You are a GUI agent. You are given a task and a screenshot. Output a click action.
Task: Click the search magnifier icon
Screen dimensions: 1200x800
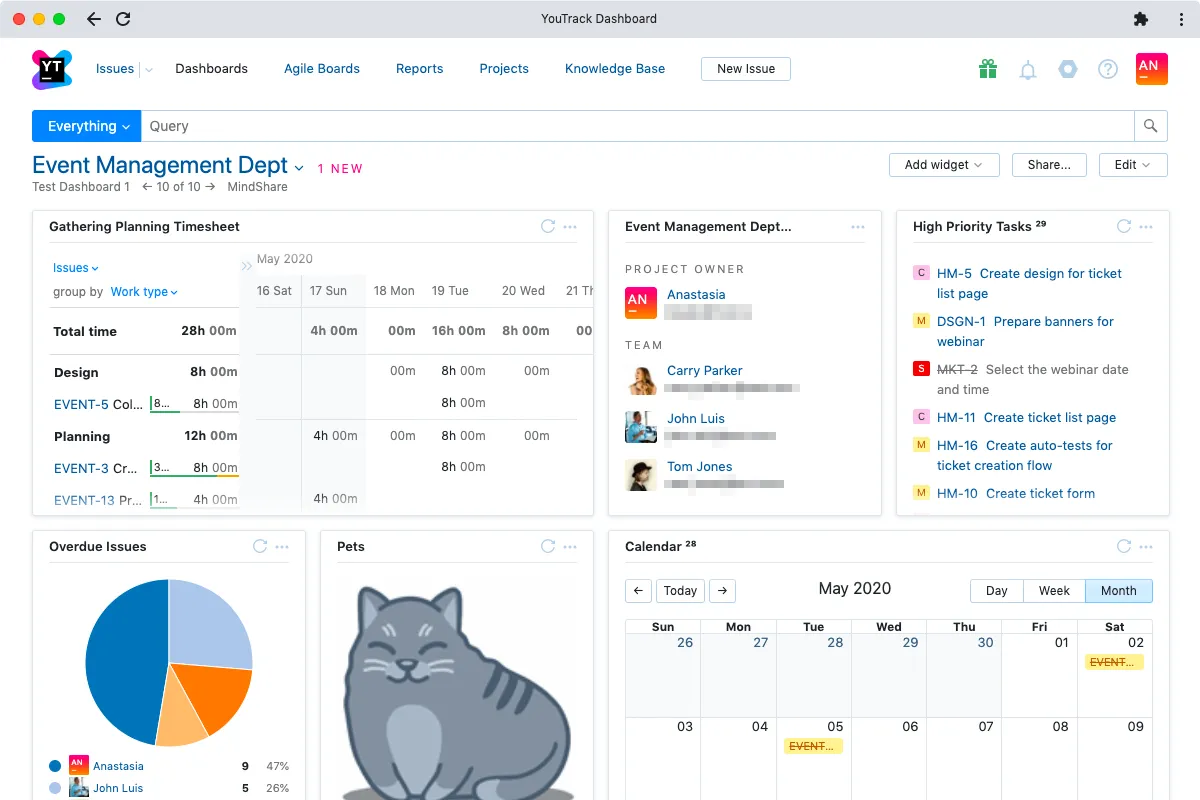tap(1150, 126)
